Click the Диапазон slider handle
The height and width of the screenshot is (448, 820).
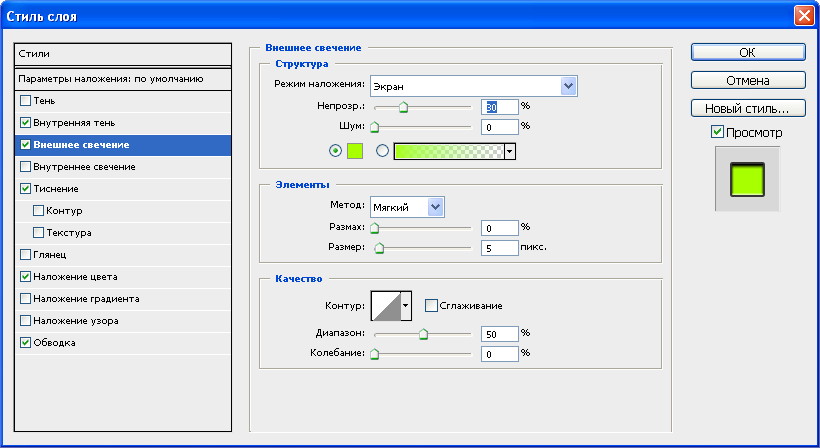click(423, 334)
